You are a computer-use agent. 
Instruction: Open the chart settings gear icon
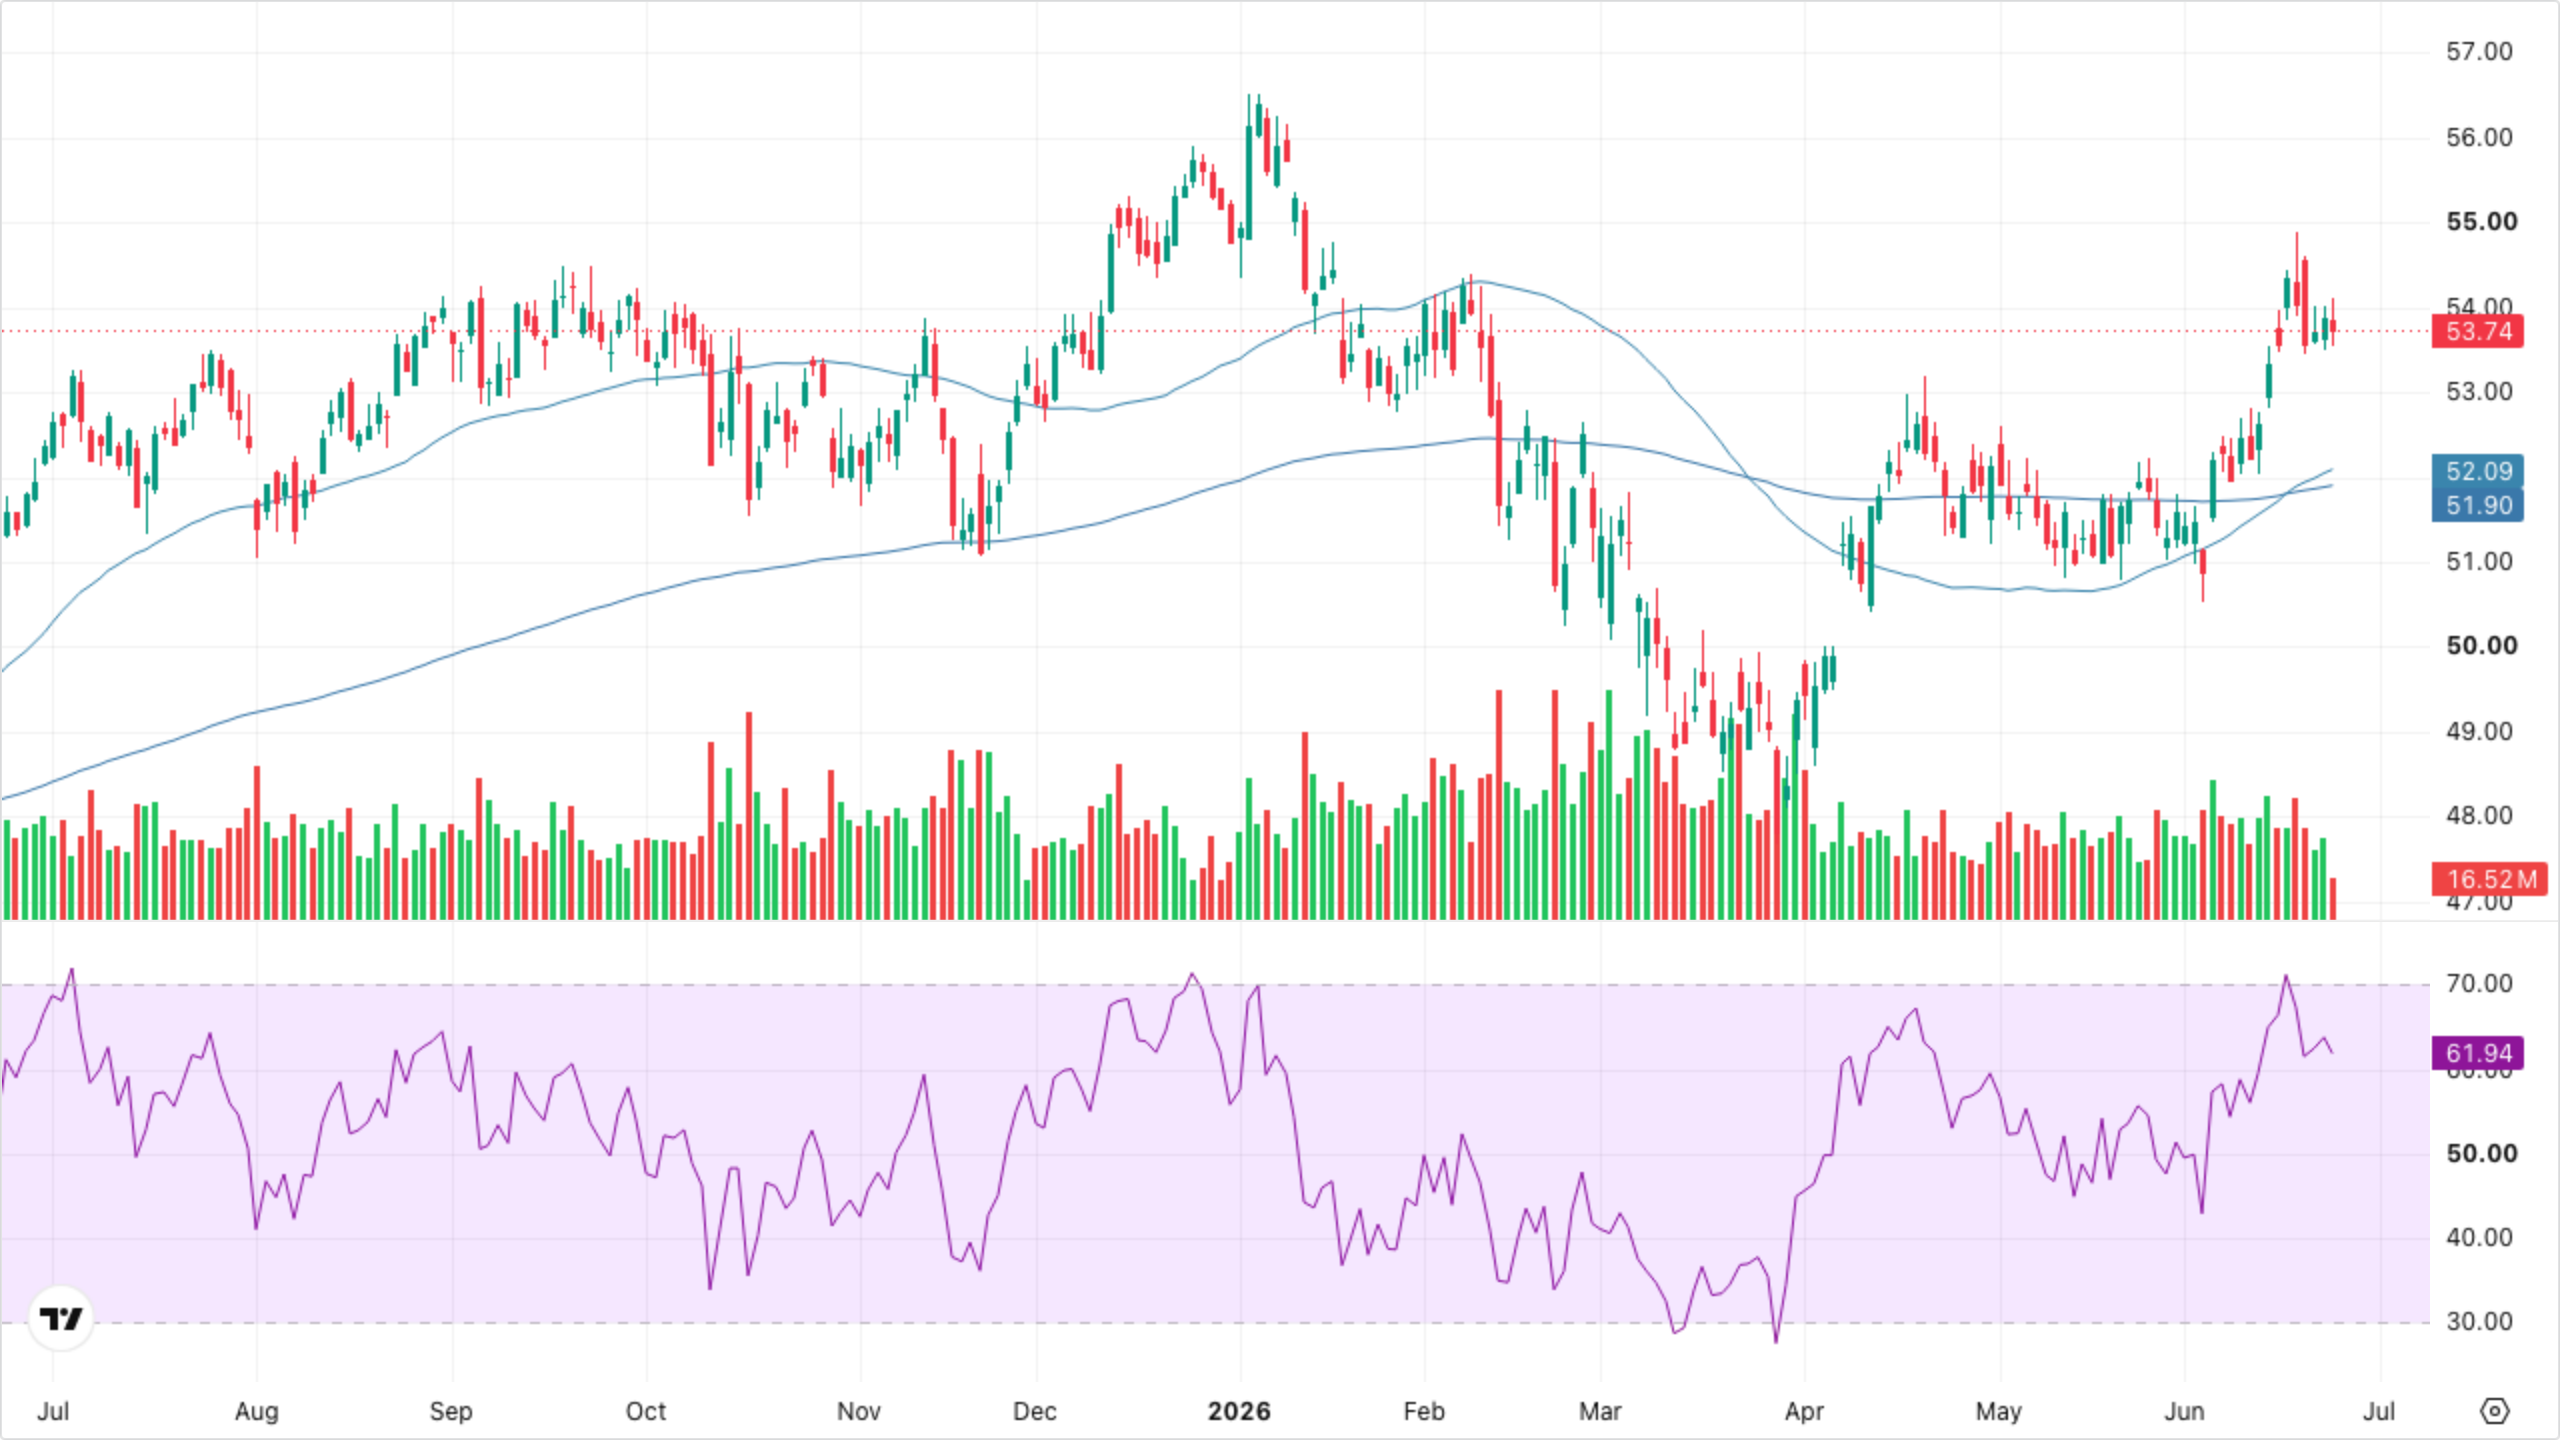click(x=2495, y=1411)
